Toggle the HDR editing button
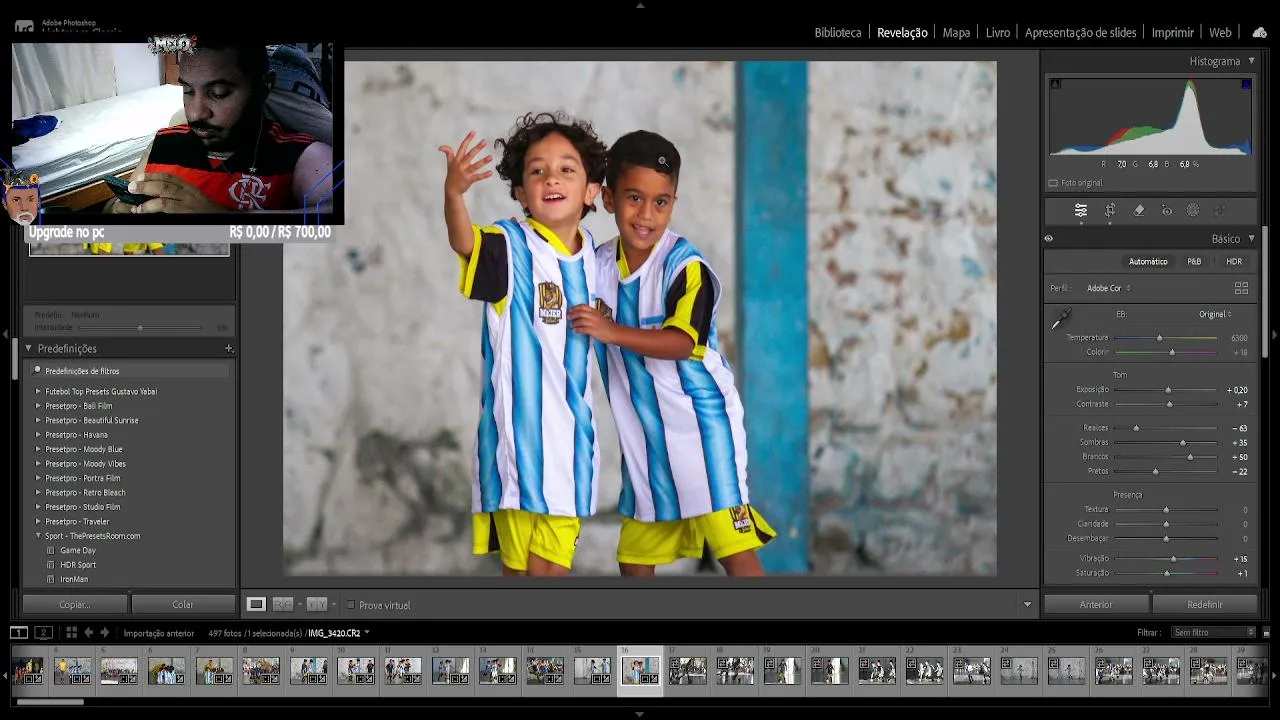The width and height of the screenshot is (1280, 720). click(x=1234, y=262)
